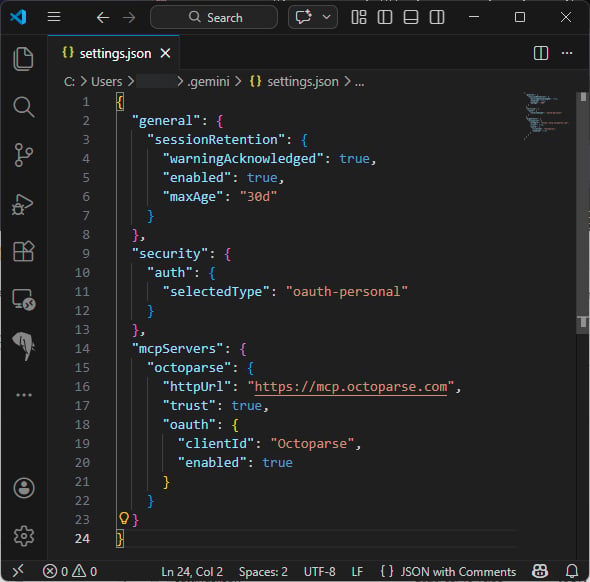
Task: Open the Accounts menu icon
Action: pyautogui.click(x=24, y=488)
